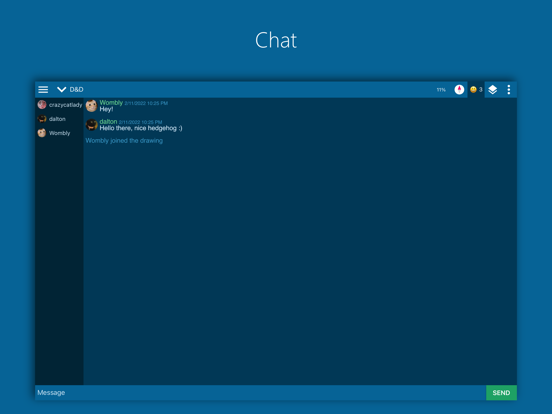The width and height of the screenshot is (552, 414).
Task: Open the compass view rotation icon
Action: click(x=459, y=90)
